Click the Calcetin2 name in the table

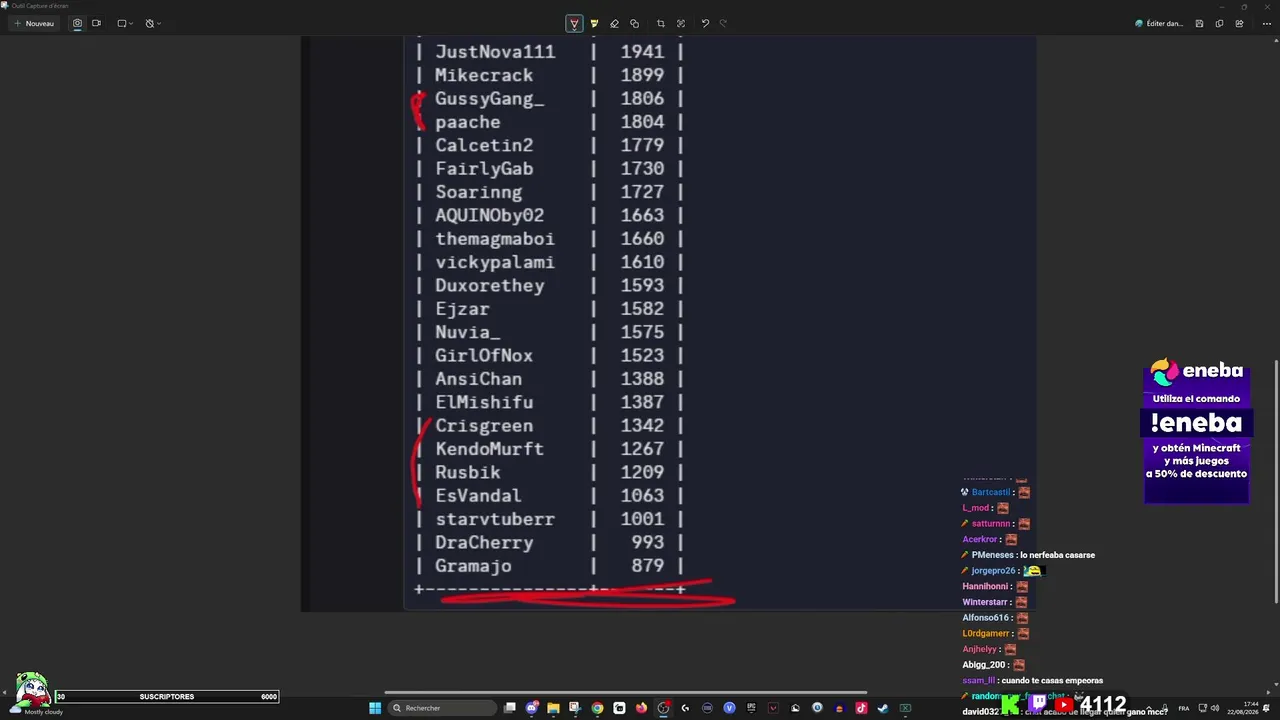tap(484, 145)
